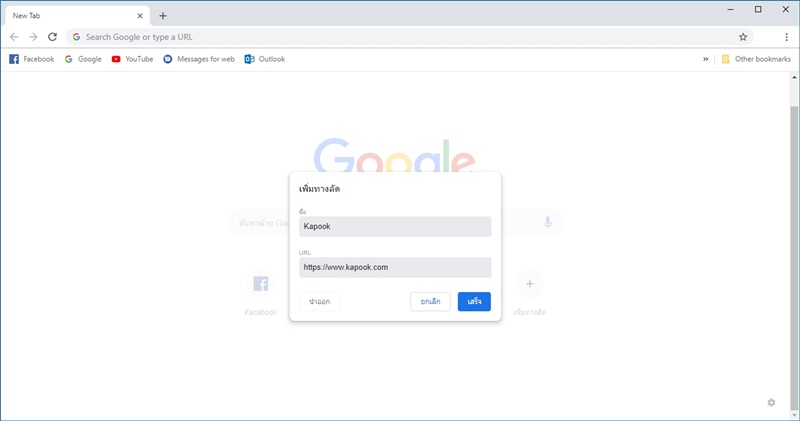The width and height of the screenshot is (800, 421).
Task: Open the customize gear icon
Action: [771, 403]
